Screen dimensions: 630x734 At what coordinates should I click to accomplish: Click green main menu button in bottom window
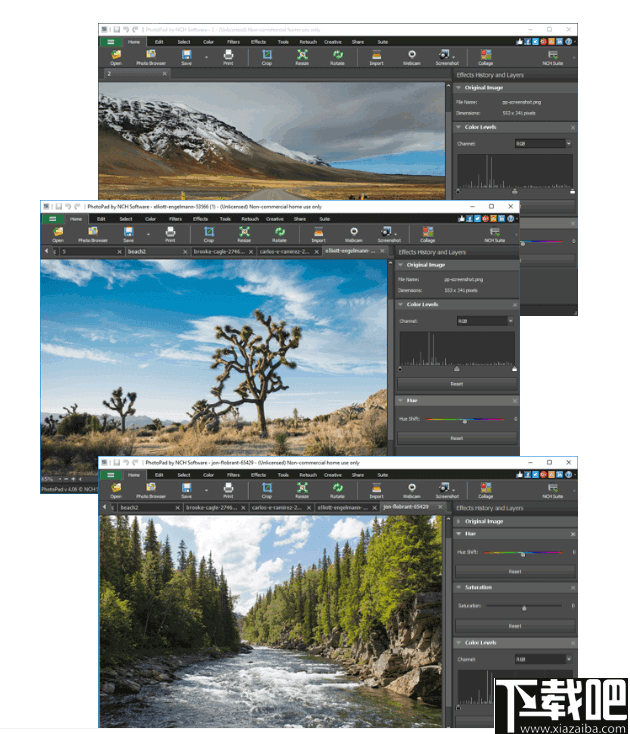(110, 475)
